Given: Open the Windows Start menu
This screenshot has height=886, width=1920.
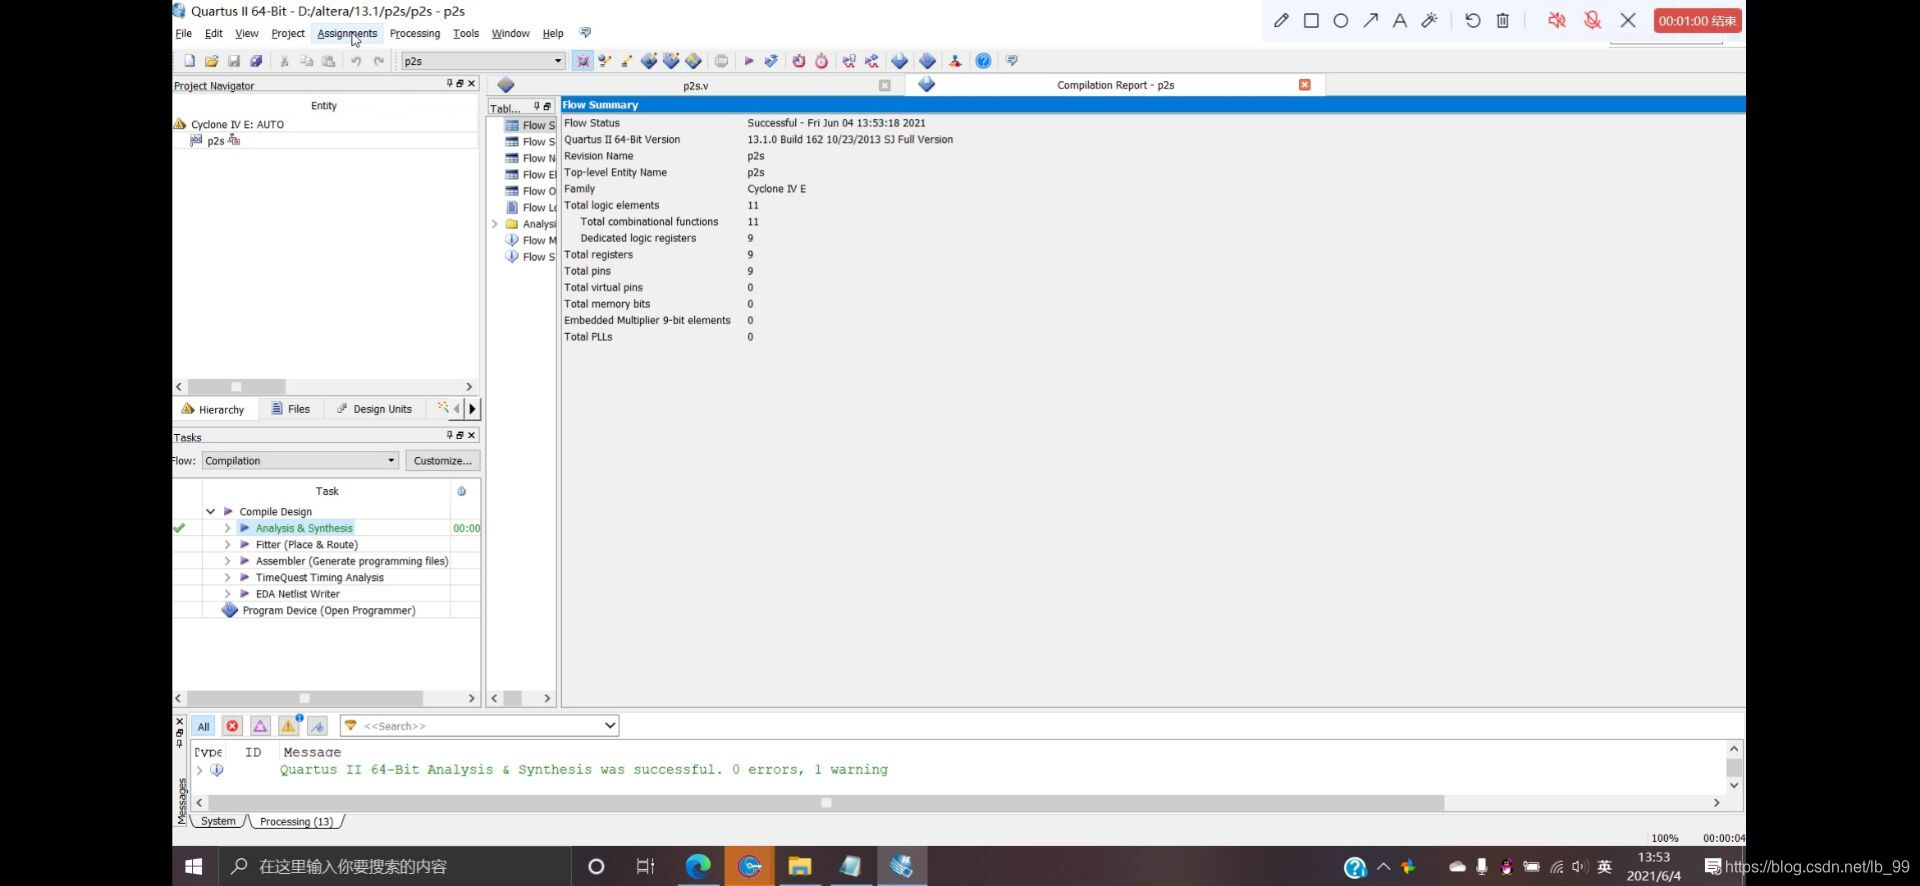Looking at the screenshot, I should 194,866.
